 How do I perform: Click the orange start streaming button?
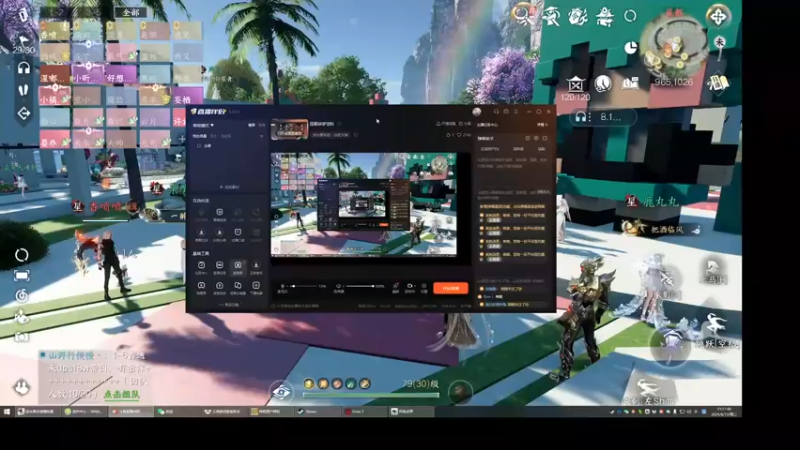(x=451, y=288)
